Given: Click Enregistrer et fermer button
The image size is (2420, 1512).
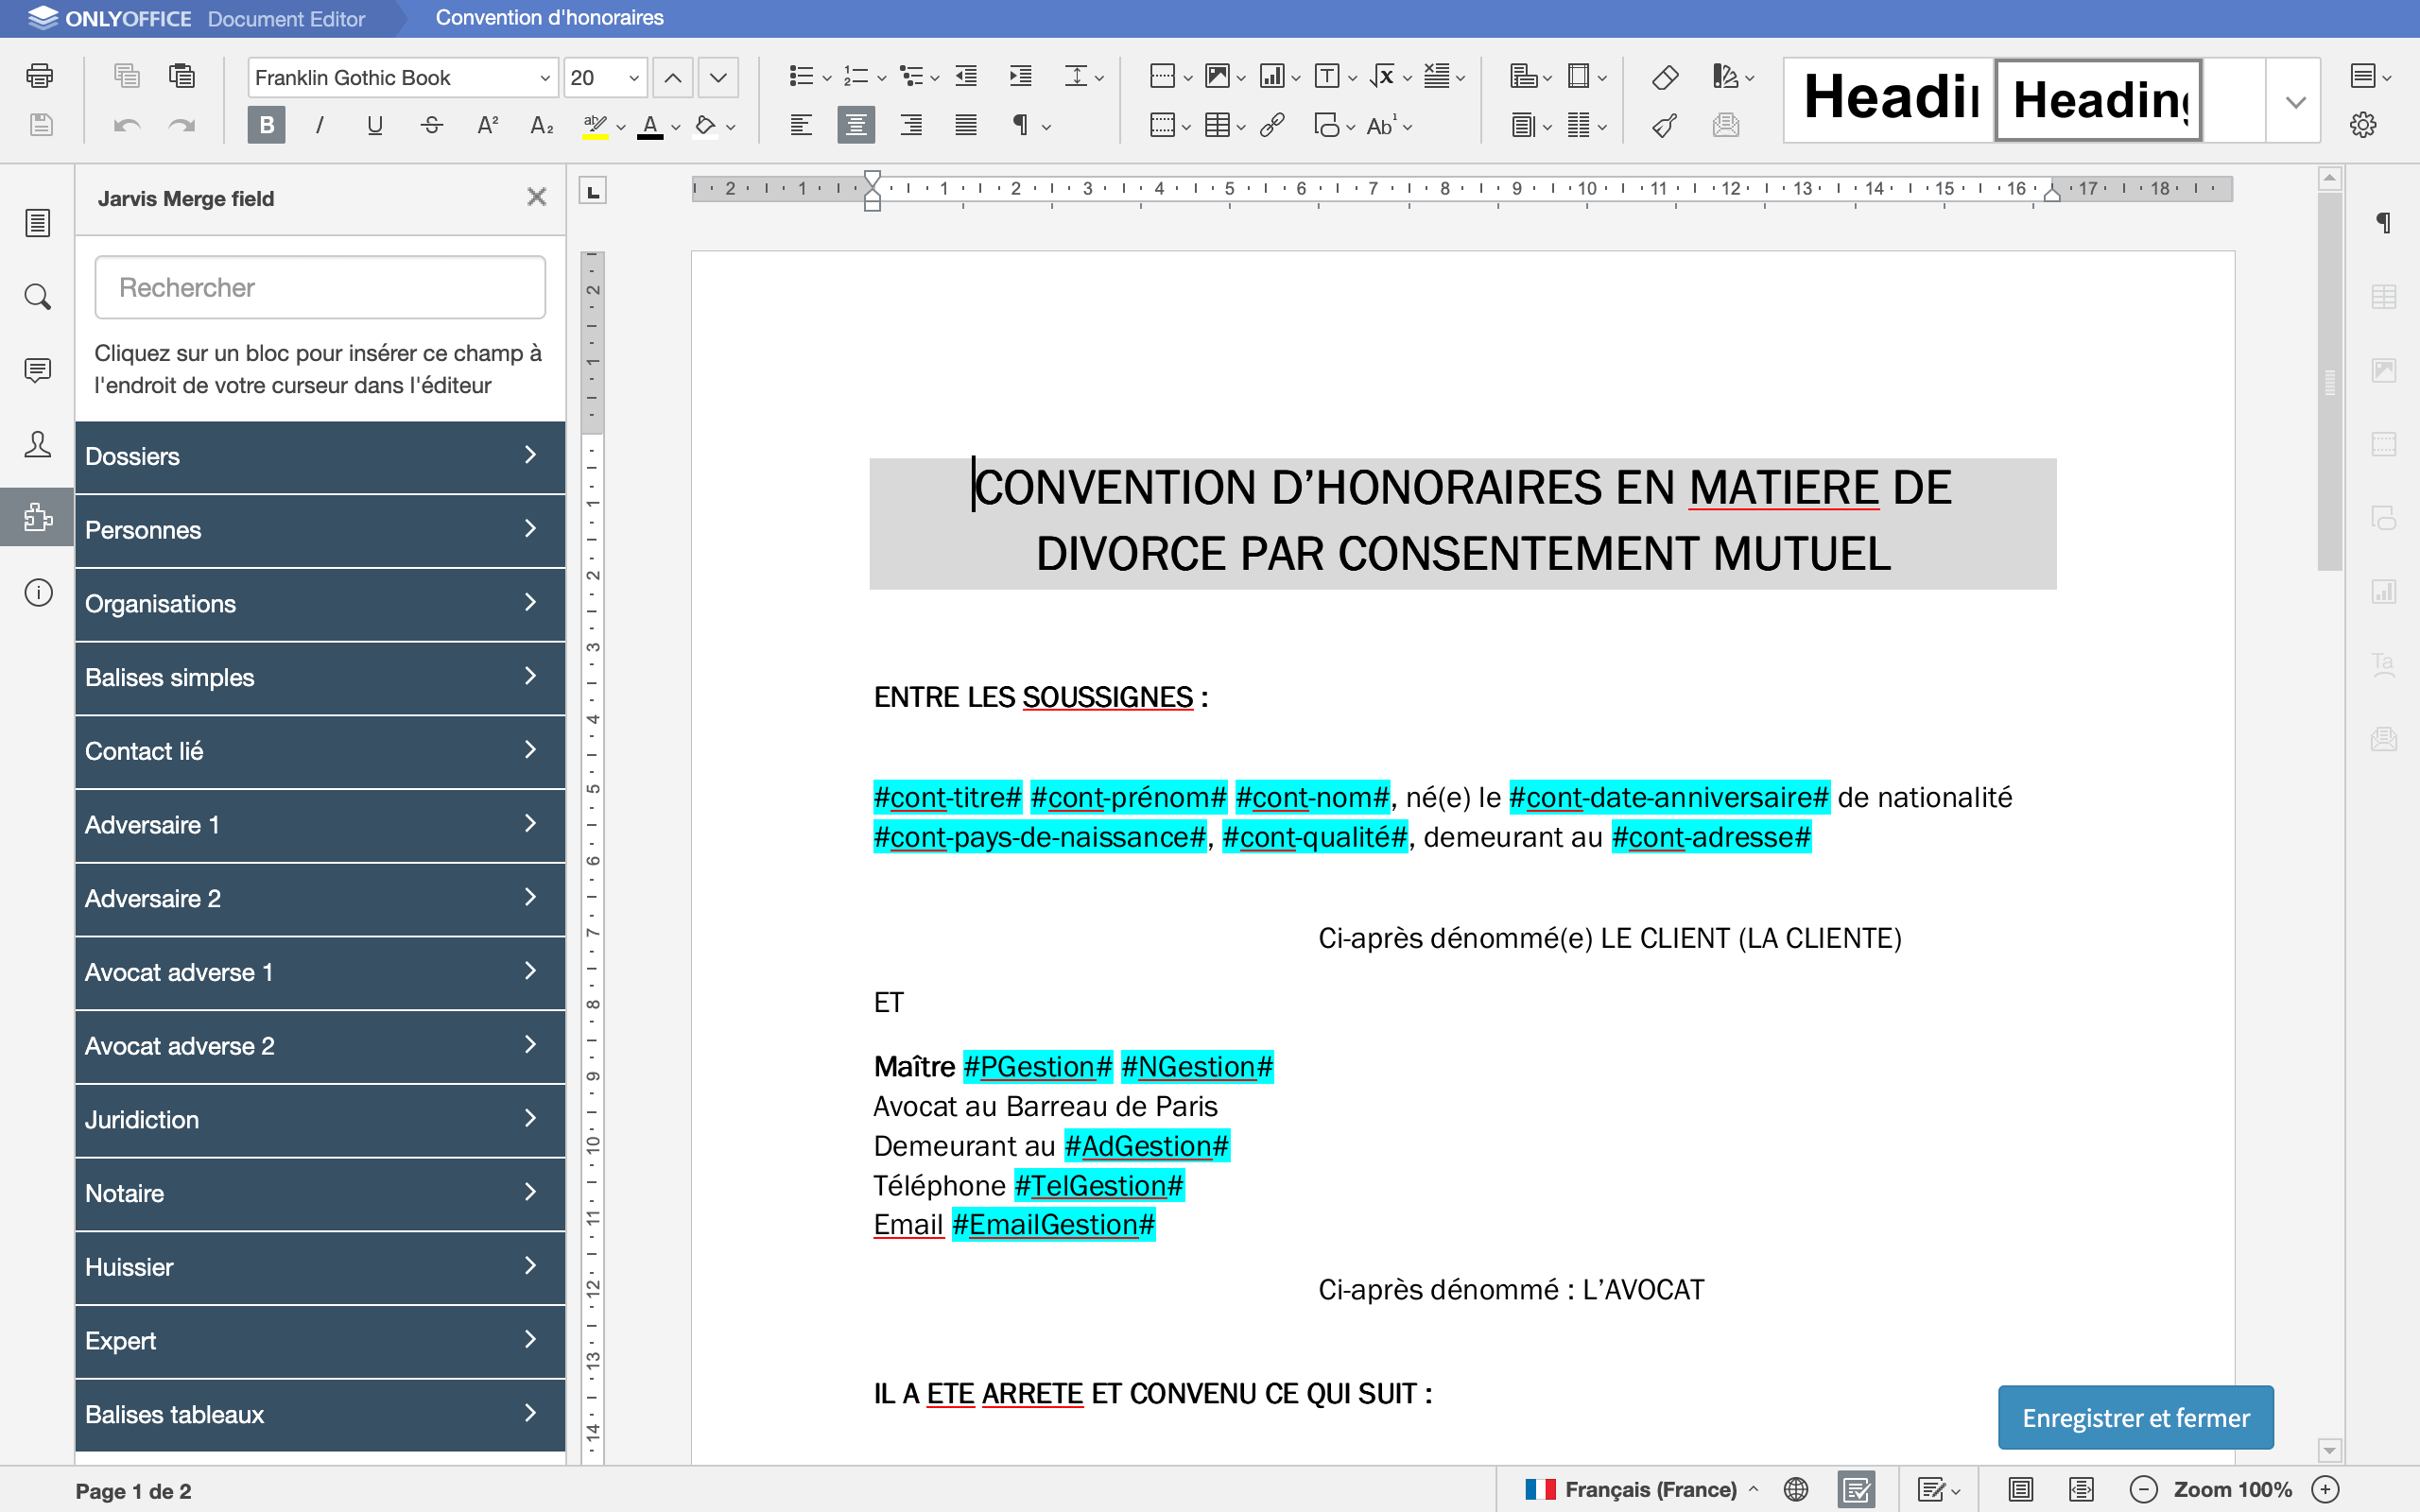Looking at the screenshot, I should point(2135,1417).
